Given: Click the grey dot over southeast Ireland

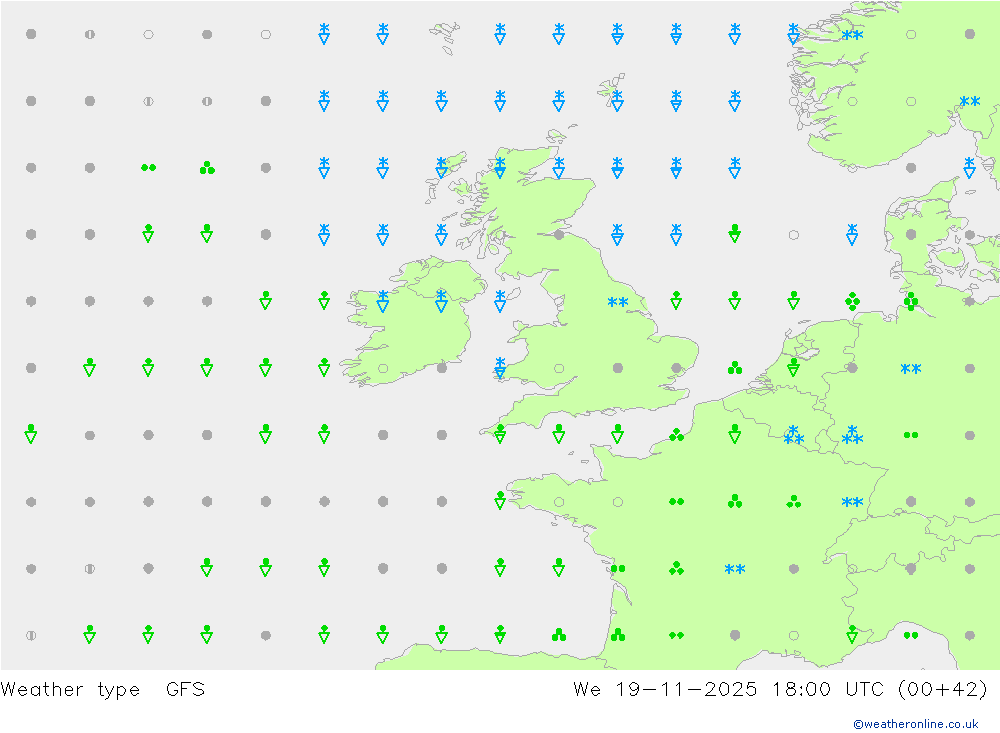Looking at the screenshot, I should (x=441, y=368).
